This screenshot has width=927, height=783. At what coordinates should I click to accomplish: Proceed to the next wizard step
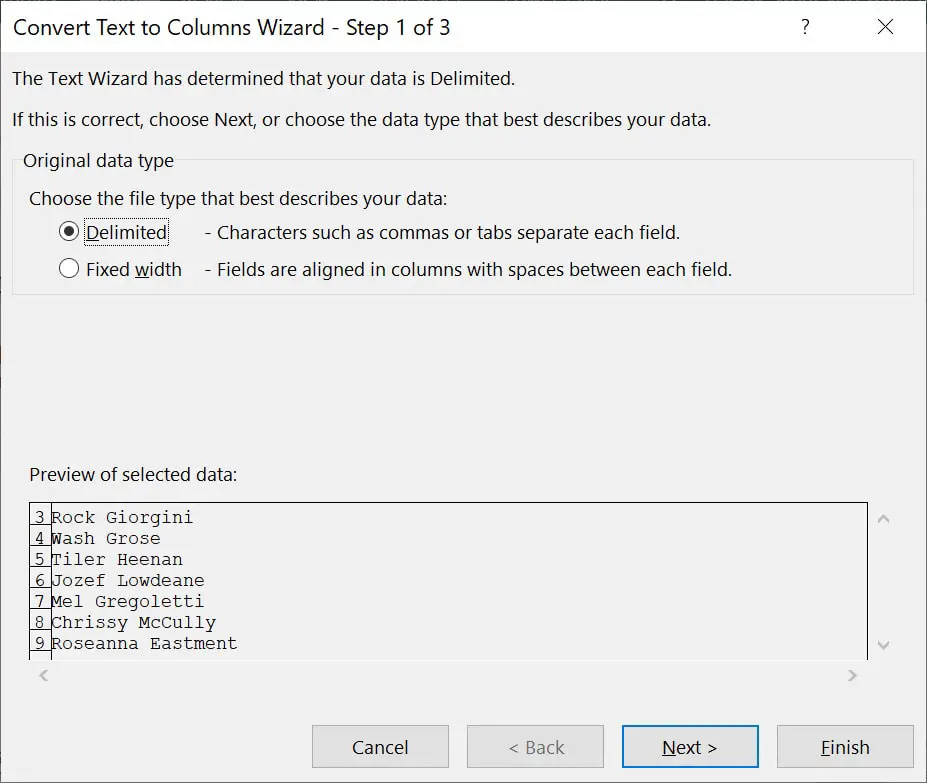point(689,746)
